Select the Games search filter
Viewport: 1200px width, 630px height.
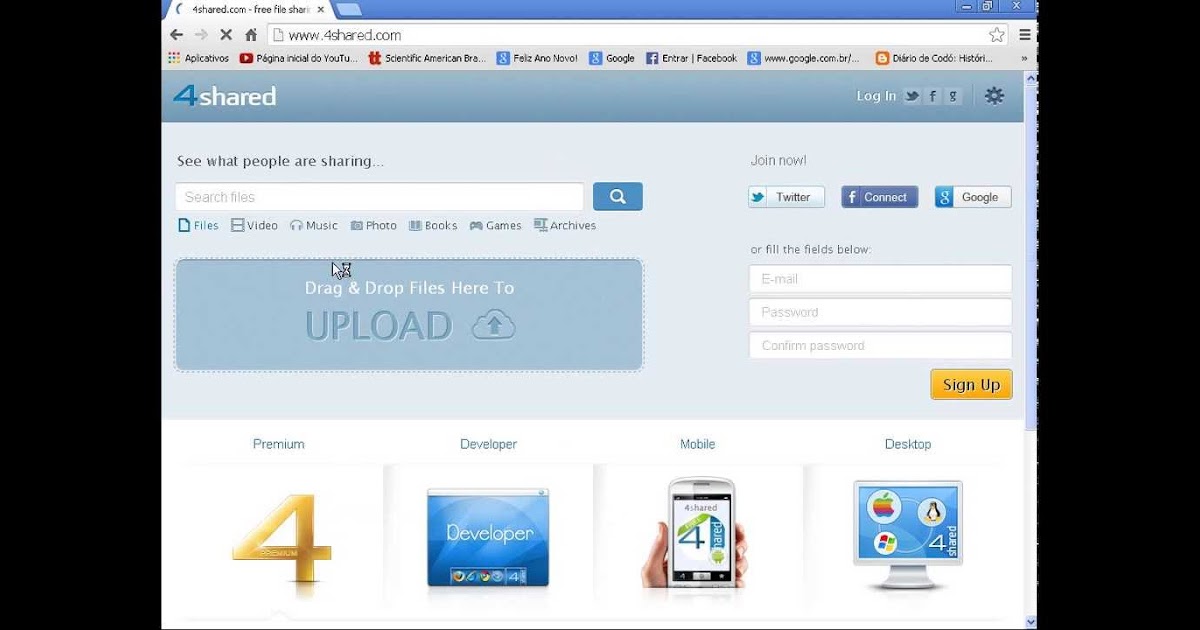pos(495,226)
